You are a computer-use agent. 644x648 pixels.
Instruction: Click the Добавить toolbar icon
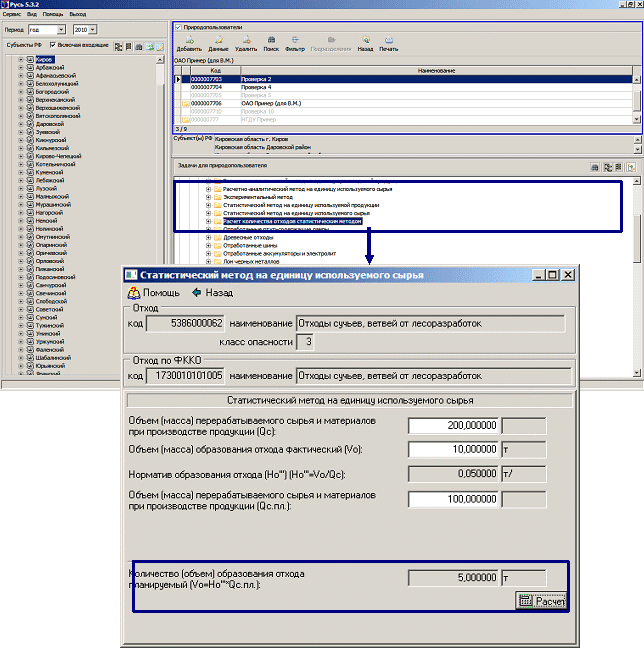pyautogui.click(x=188, y=42)
